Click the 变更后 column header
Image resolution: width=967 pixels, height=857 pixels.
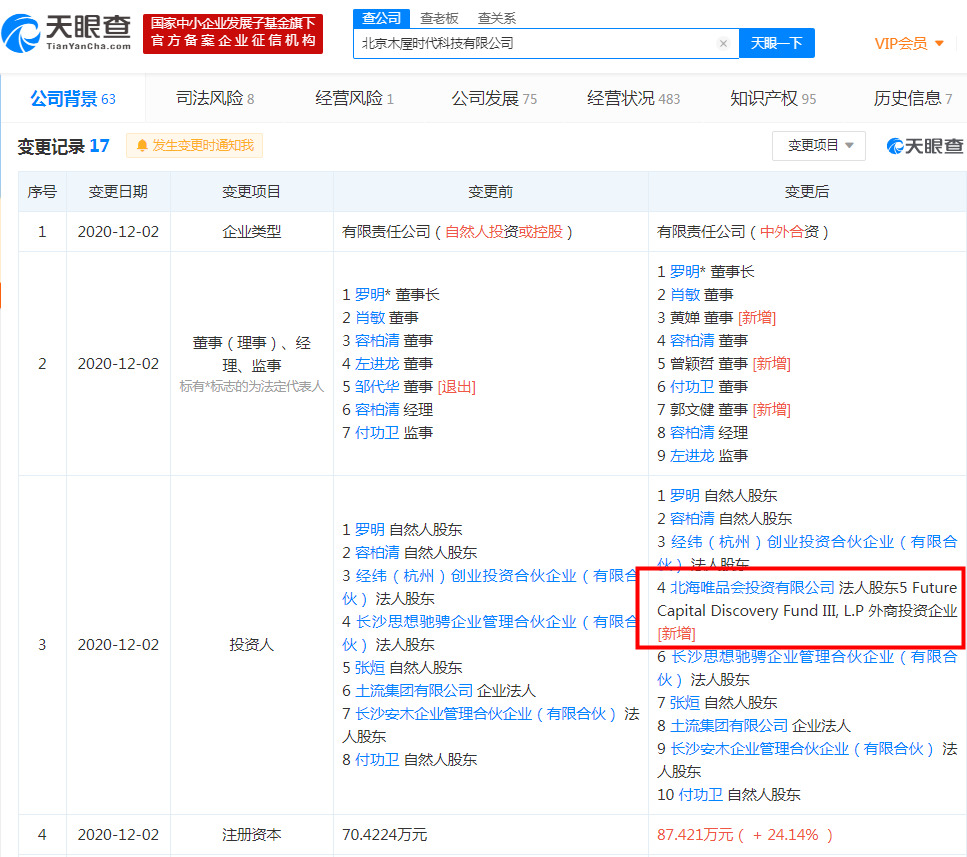click(807, 192)
